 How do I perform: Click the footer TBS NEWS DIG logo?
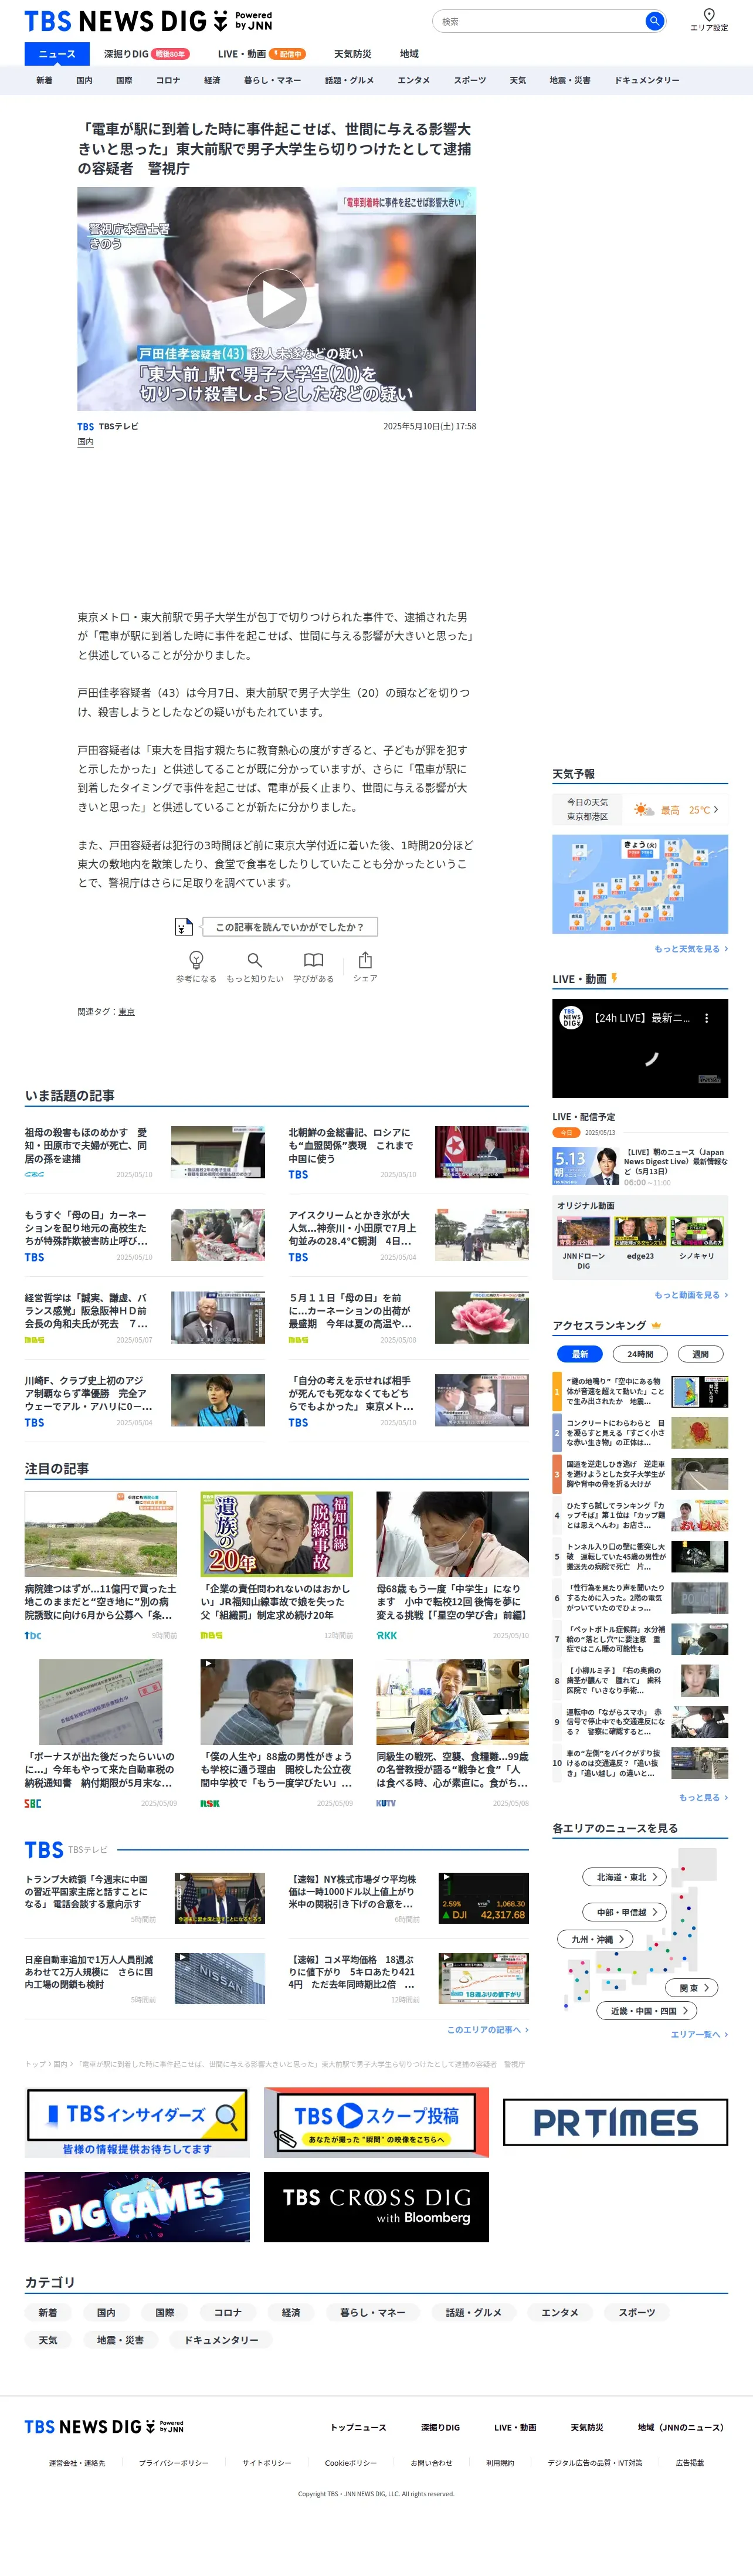click(104, 2427)
